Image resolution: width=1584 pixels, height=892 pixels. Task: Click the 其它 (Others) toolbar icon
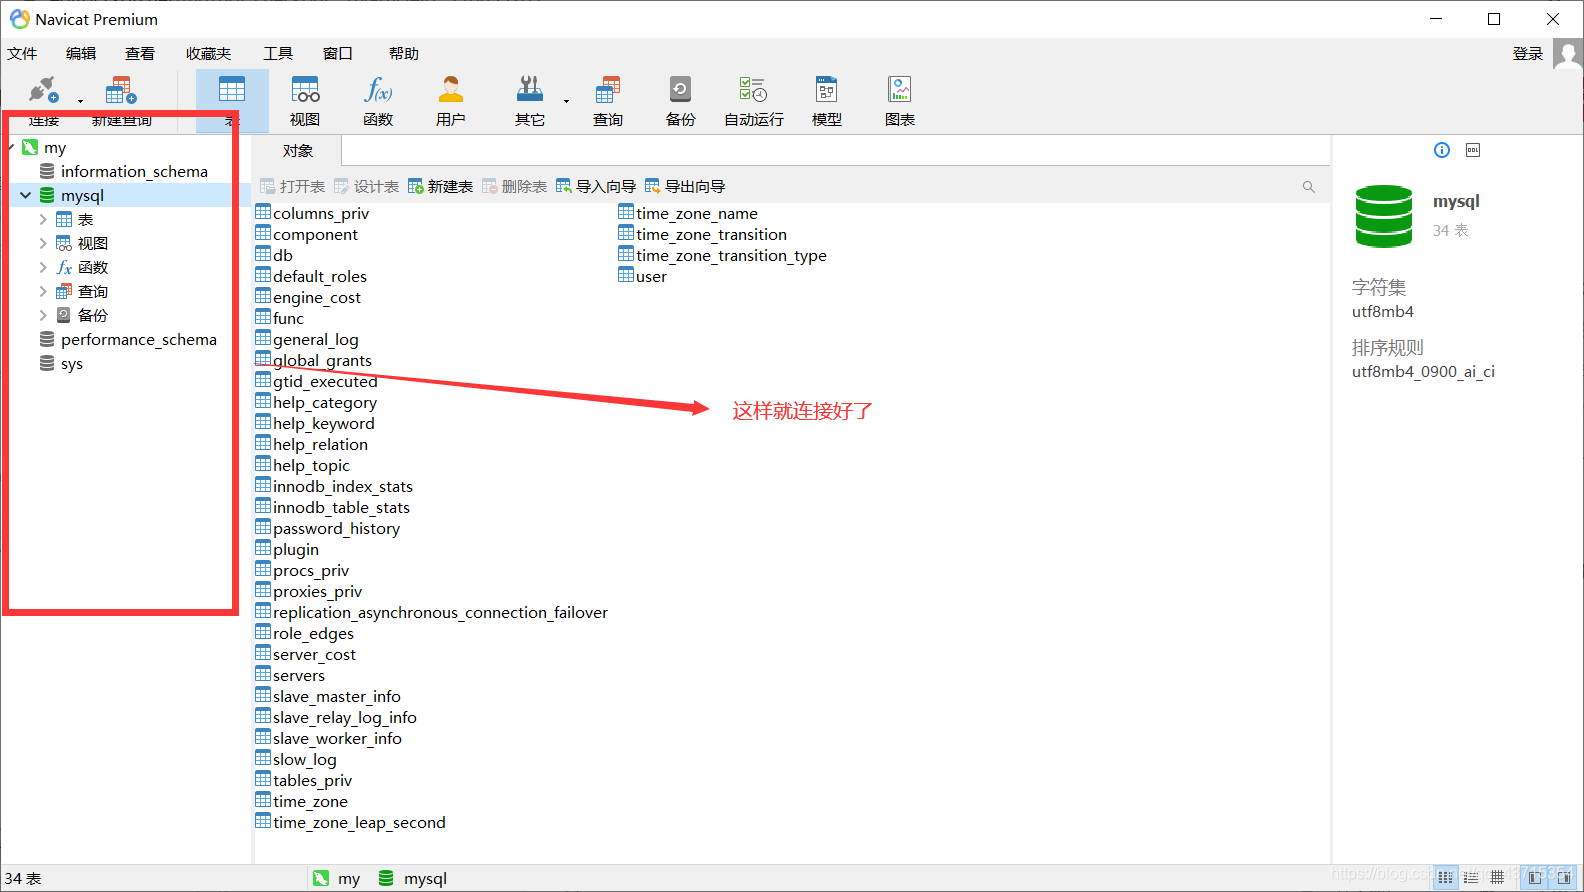pyautogui.click(x=530, y=90)
